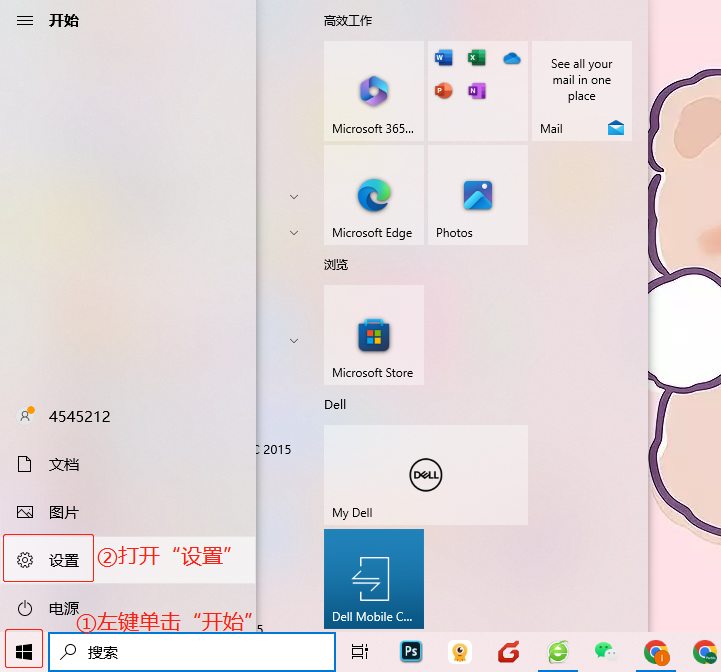The image size is (721, 672).
Task: Open the Microsoft 365 tile
Action: click(374, 91)
